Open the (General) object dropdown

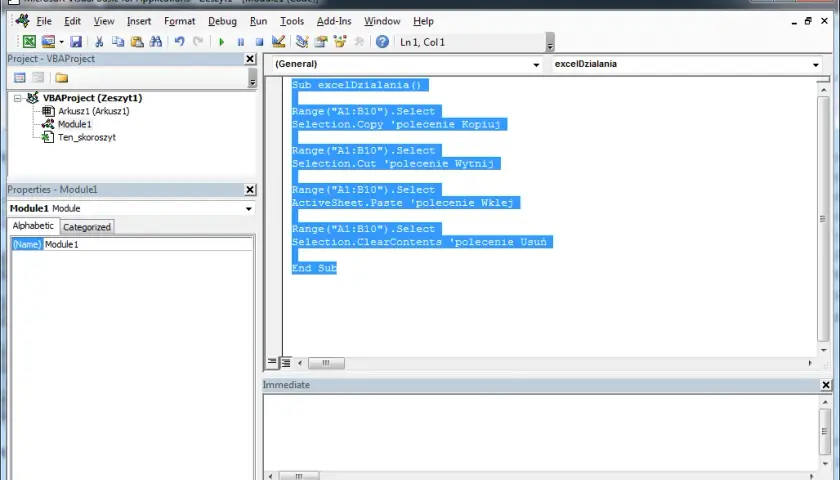pos(536,64)
